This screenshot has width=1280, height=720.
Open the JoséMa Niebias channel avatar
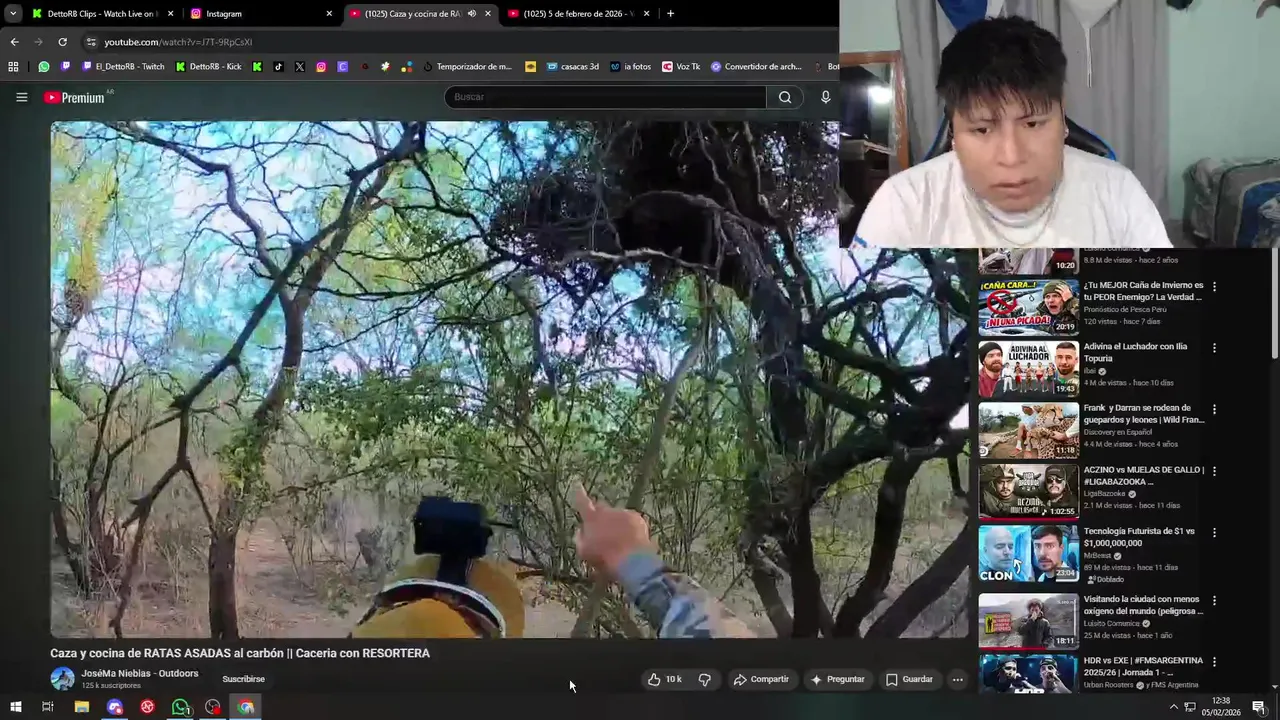pyautogui.click(x=63, y=679)
